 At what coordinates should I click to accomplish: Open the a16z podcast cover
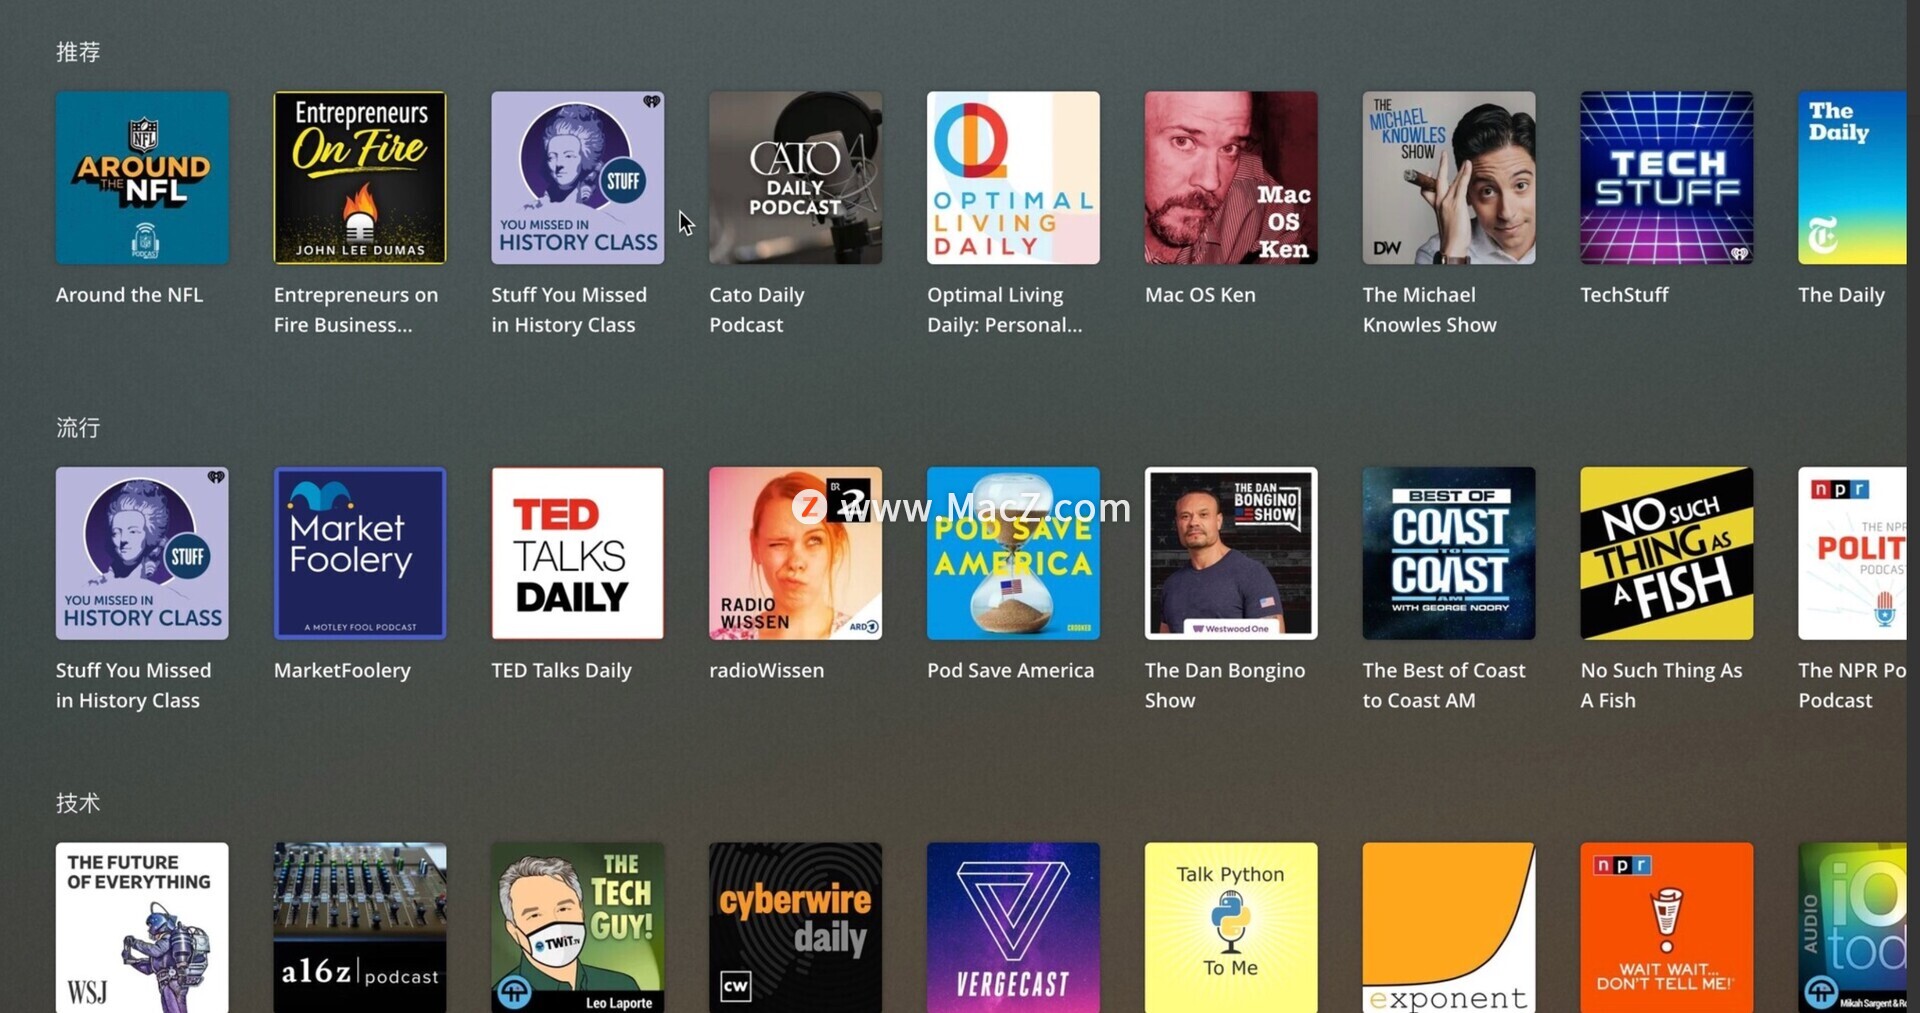click(x=360, y=927)
